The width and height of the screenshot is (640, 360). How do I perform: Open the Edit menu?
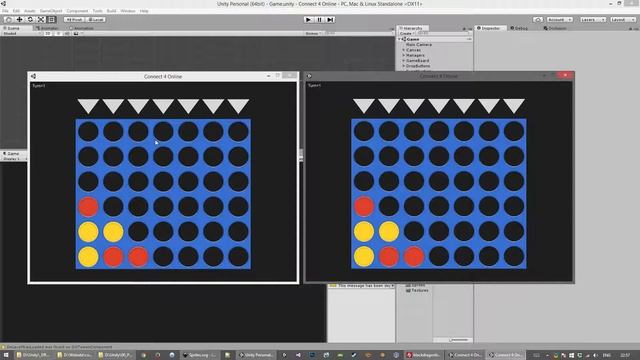(16, 11)
